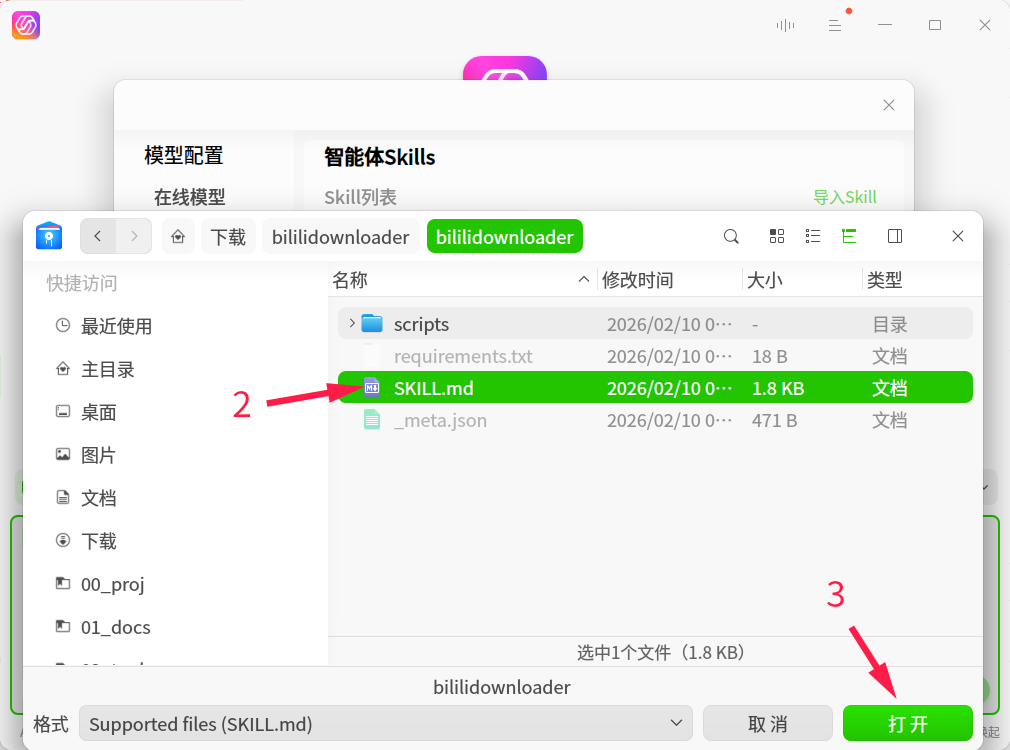This screenshot has width=1010, height=750.
Task: Switch to list view mode
Action: [x=813, y=236]
